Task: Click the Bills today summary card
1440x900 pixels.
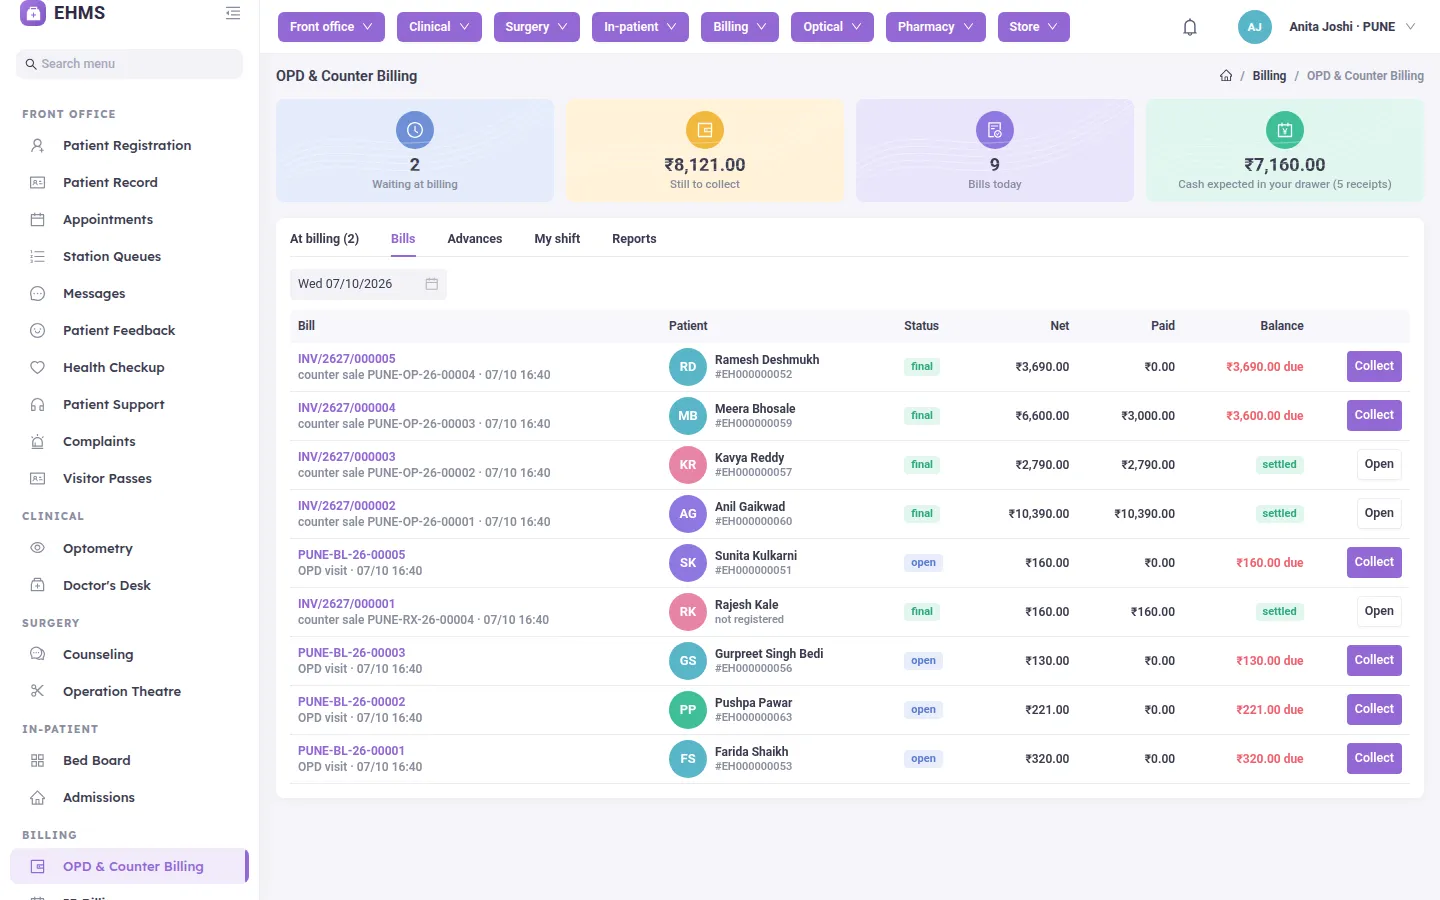Action: [995, 151]
